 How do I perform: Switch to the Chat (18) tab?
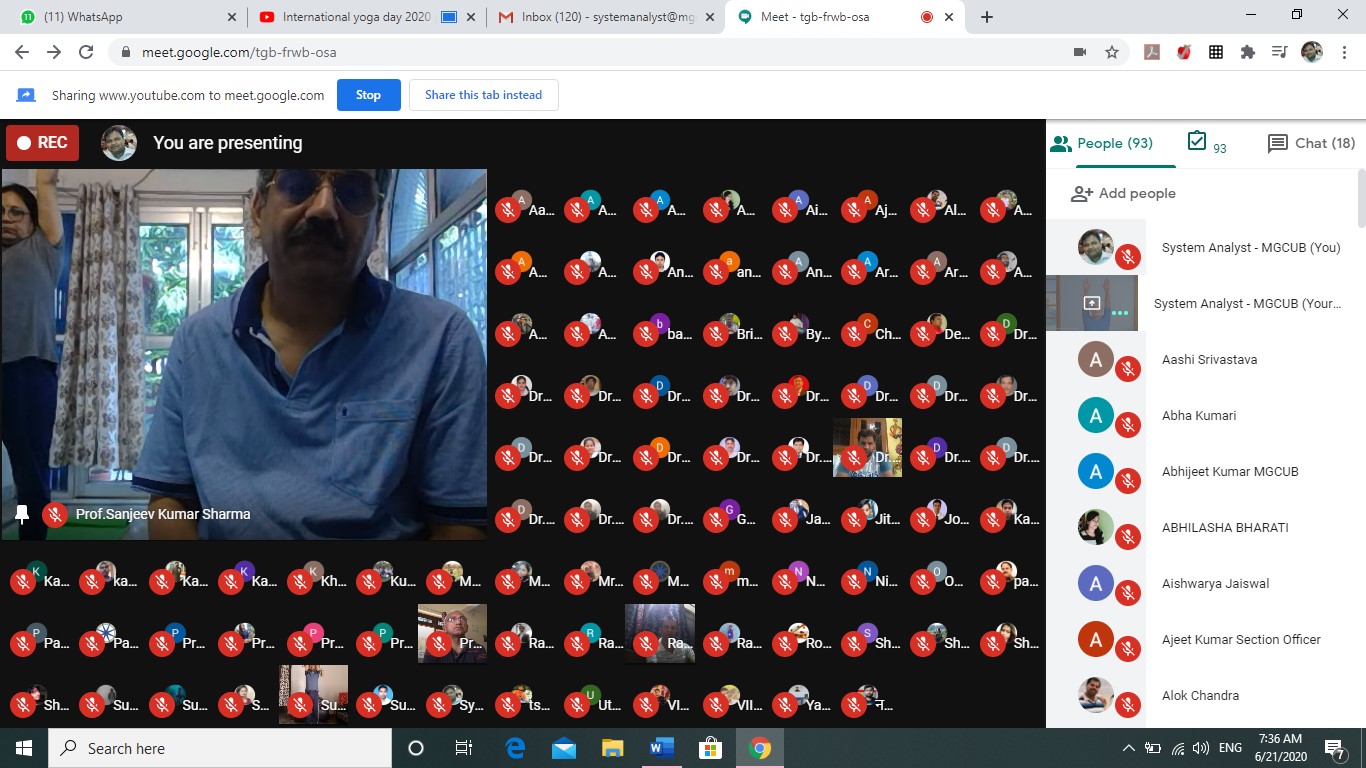coord(1311,143)
